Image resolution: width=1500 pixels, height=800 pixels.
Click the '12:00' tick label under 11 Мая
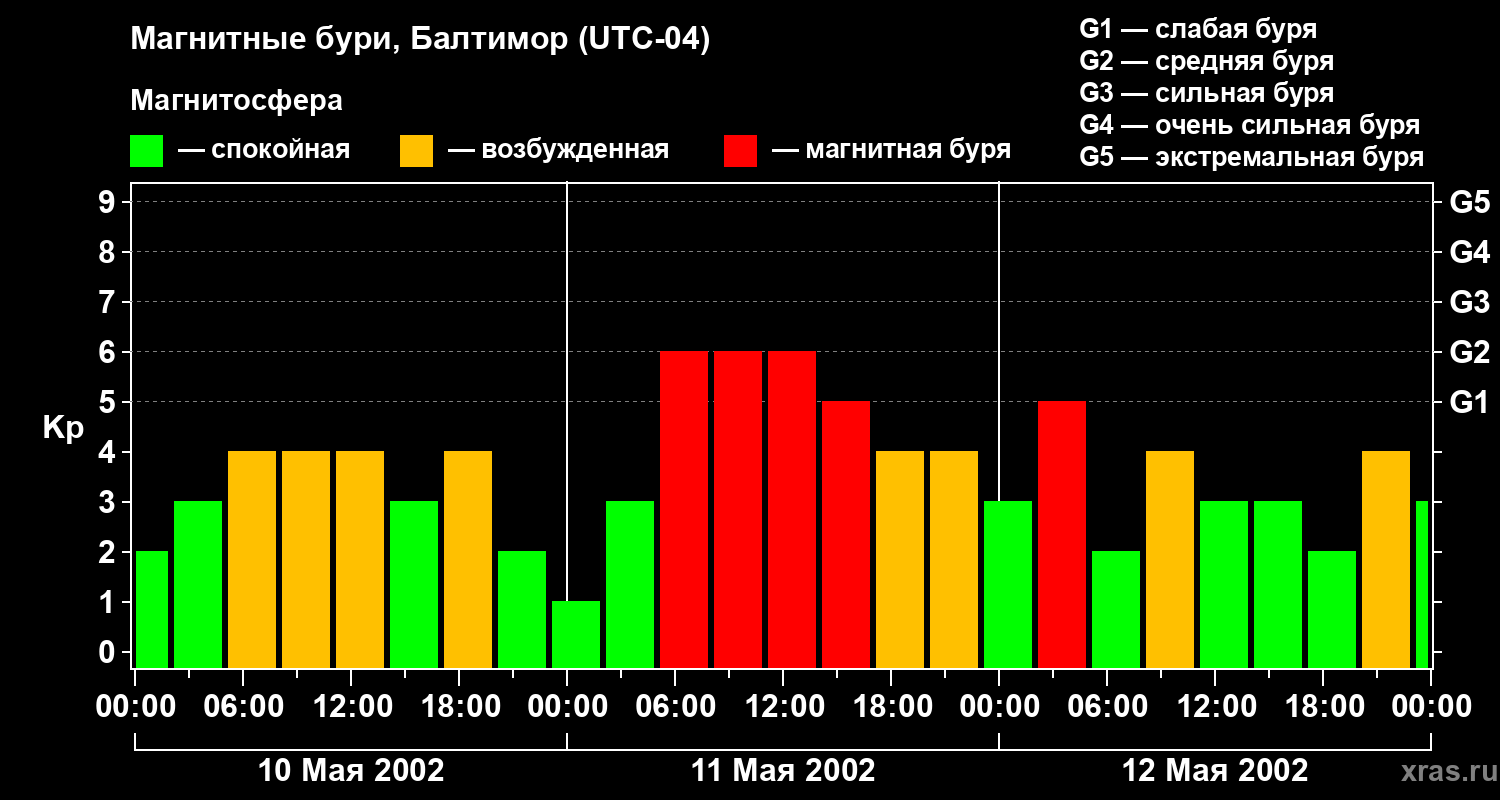click(783, 707)
